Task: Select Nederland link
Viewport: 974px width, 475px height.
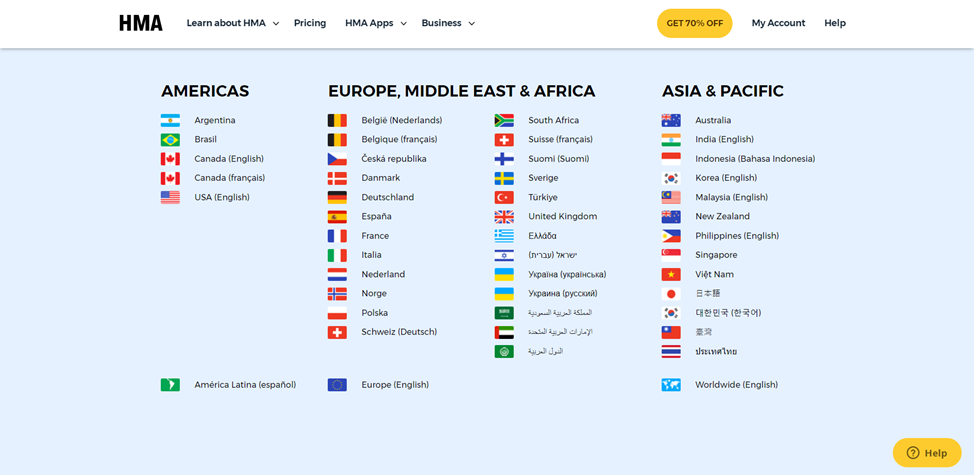Action: (383, 274)
